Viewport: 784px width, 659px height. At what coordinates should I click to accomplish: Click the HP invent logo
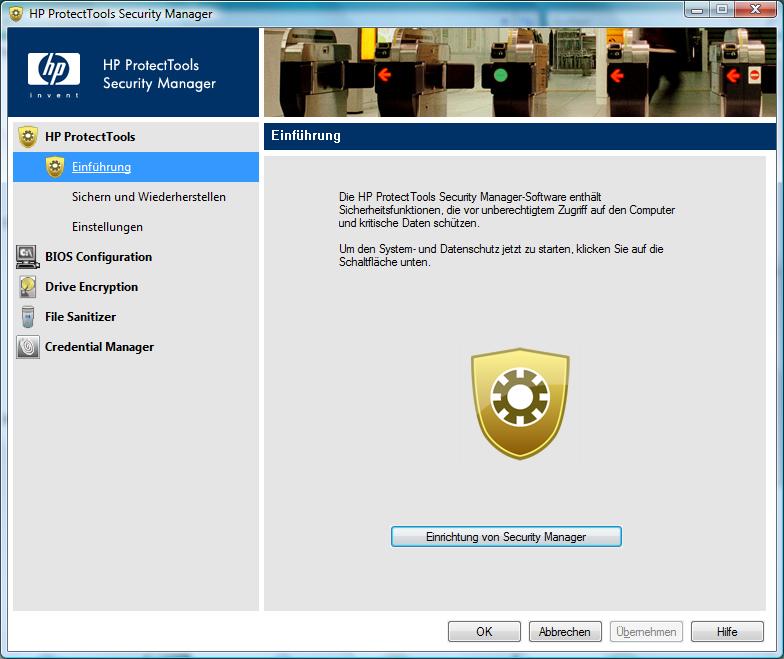pyautogui.click(x=54, y=75)
